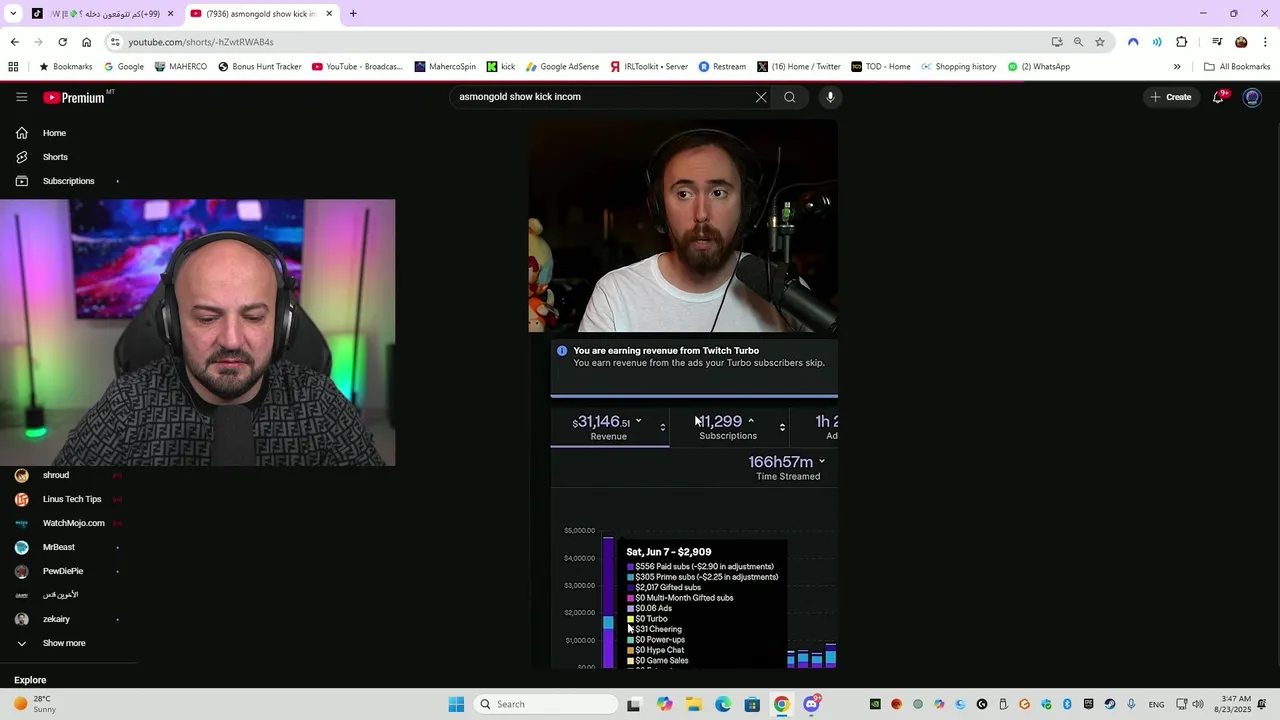Image resolution: width=1280 pixels, height=720 pixels.
Task: Open the PewDiePie channel
Action: 63,571
